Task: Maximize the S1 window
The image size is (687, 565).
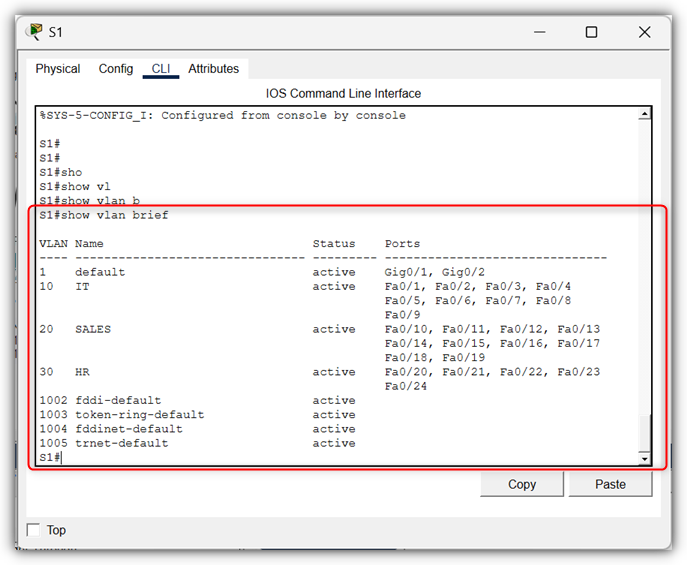Action: pos(591,32)
